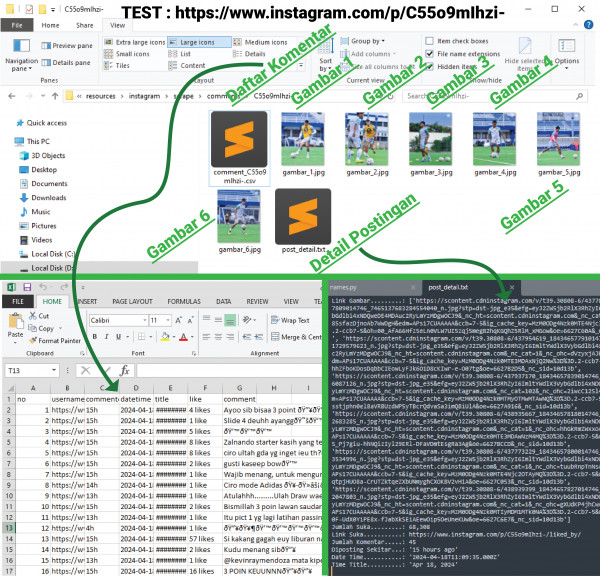Open Underline style dropdown in Excel

click(127, 336)
